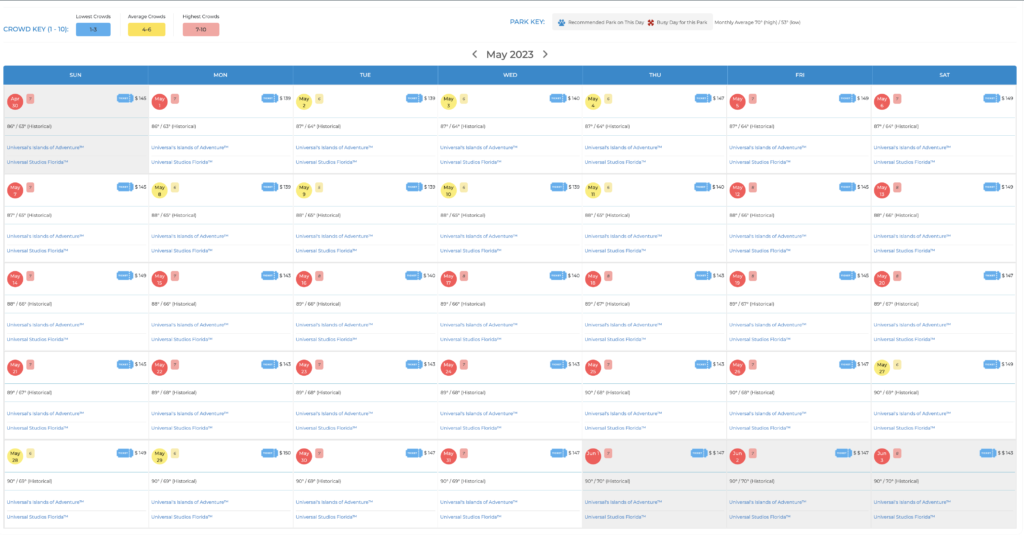Open Universal Studios Florida link on May 6

[x=909, y=161]
